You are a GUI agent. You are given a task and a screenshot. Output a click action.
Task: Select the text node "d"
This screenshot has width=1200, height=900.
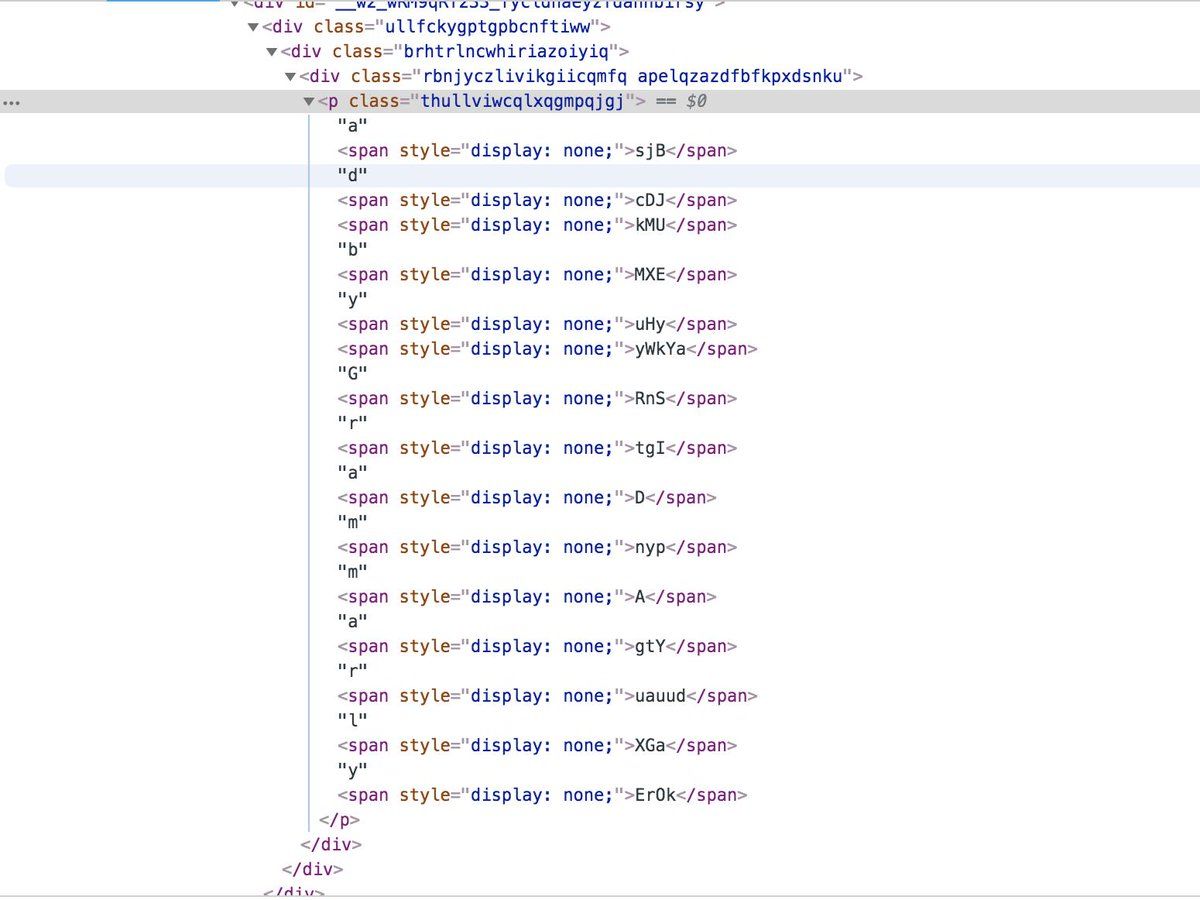(x=353, y=176)
